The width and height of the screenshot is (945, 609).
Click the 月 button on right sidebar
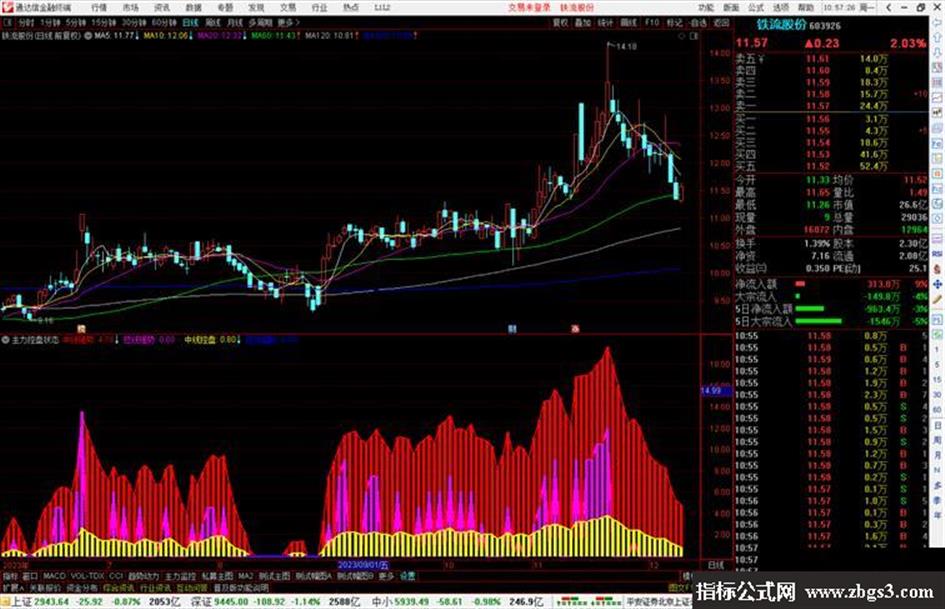click(x=937, y=455)
